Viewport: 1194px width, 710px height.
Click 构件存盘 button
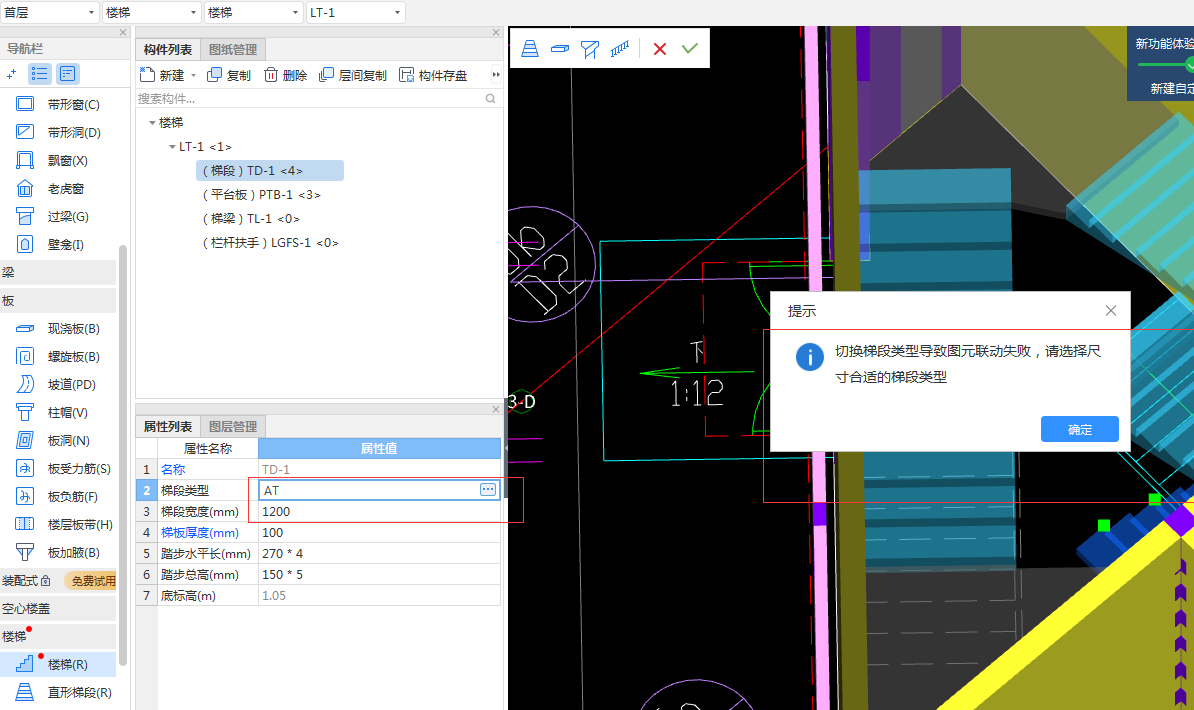click(x=433, y=75)
